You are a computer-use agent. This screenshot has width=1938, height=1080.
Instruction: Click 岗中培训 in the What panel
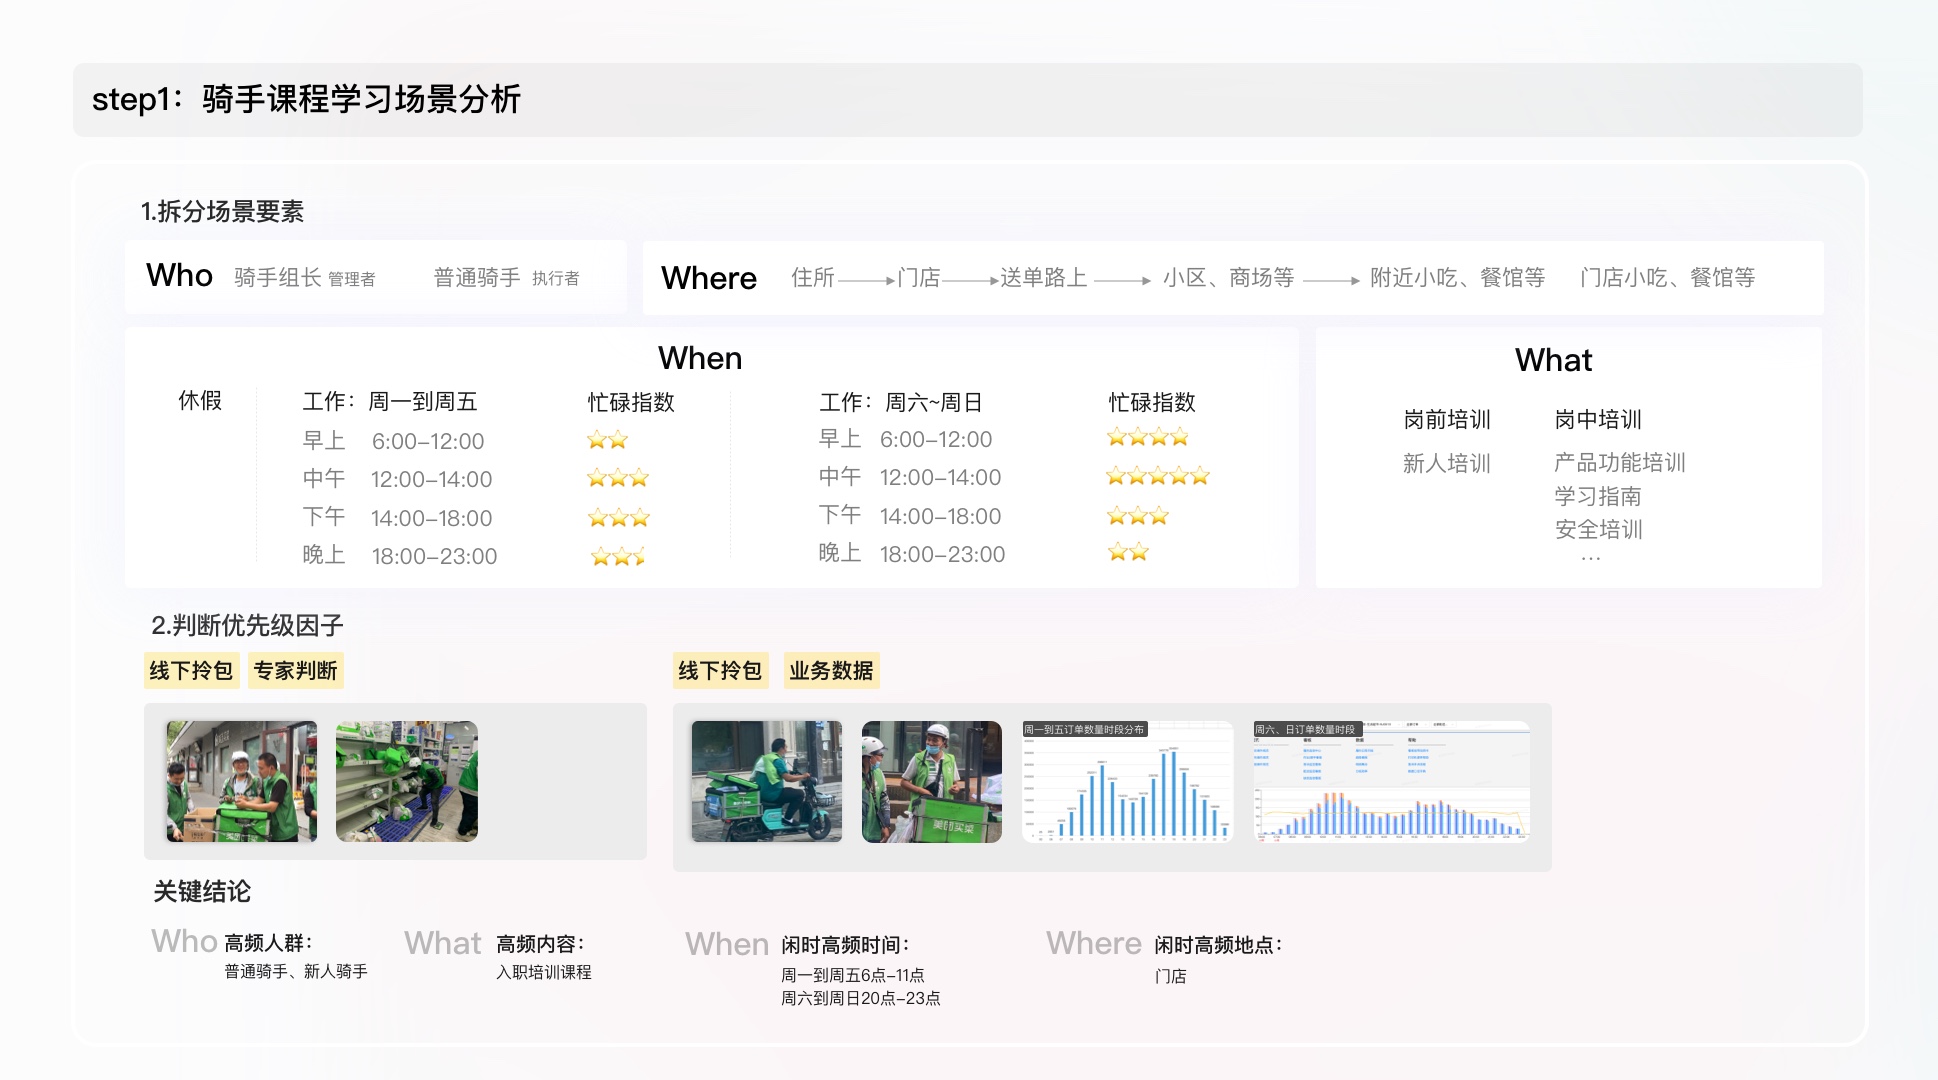pyautogui.click(x=1598, y=419)
